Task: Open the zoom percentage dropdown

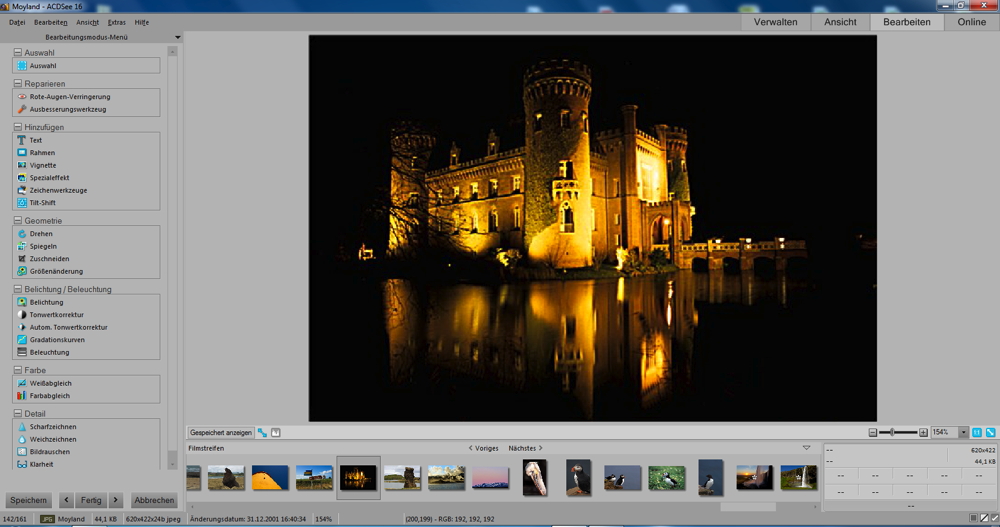Action: pyautogui.click(x=963, y=433)
